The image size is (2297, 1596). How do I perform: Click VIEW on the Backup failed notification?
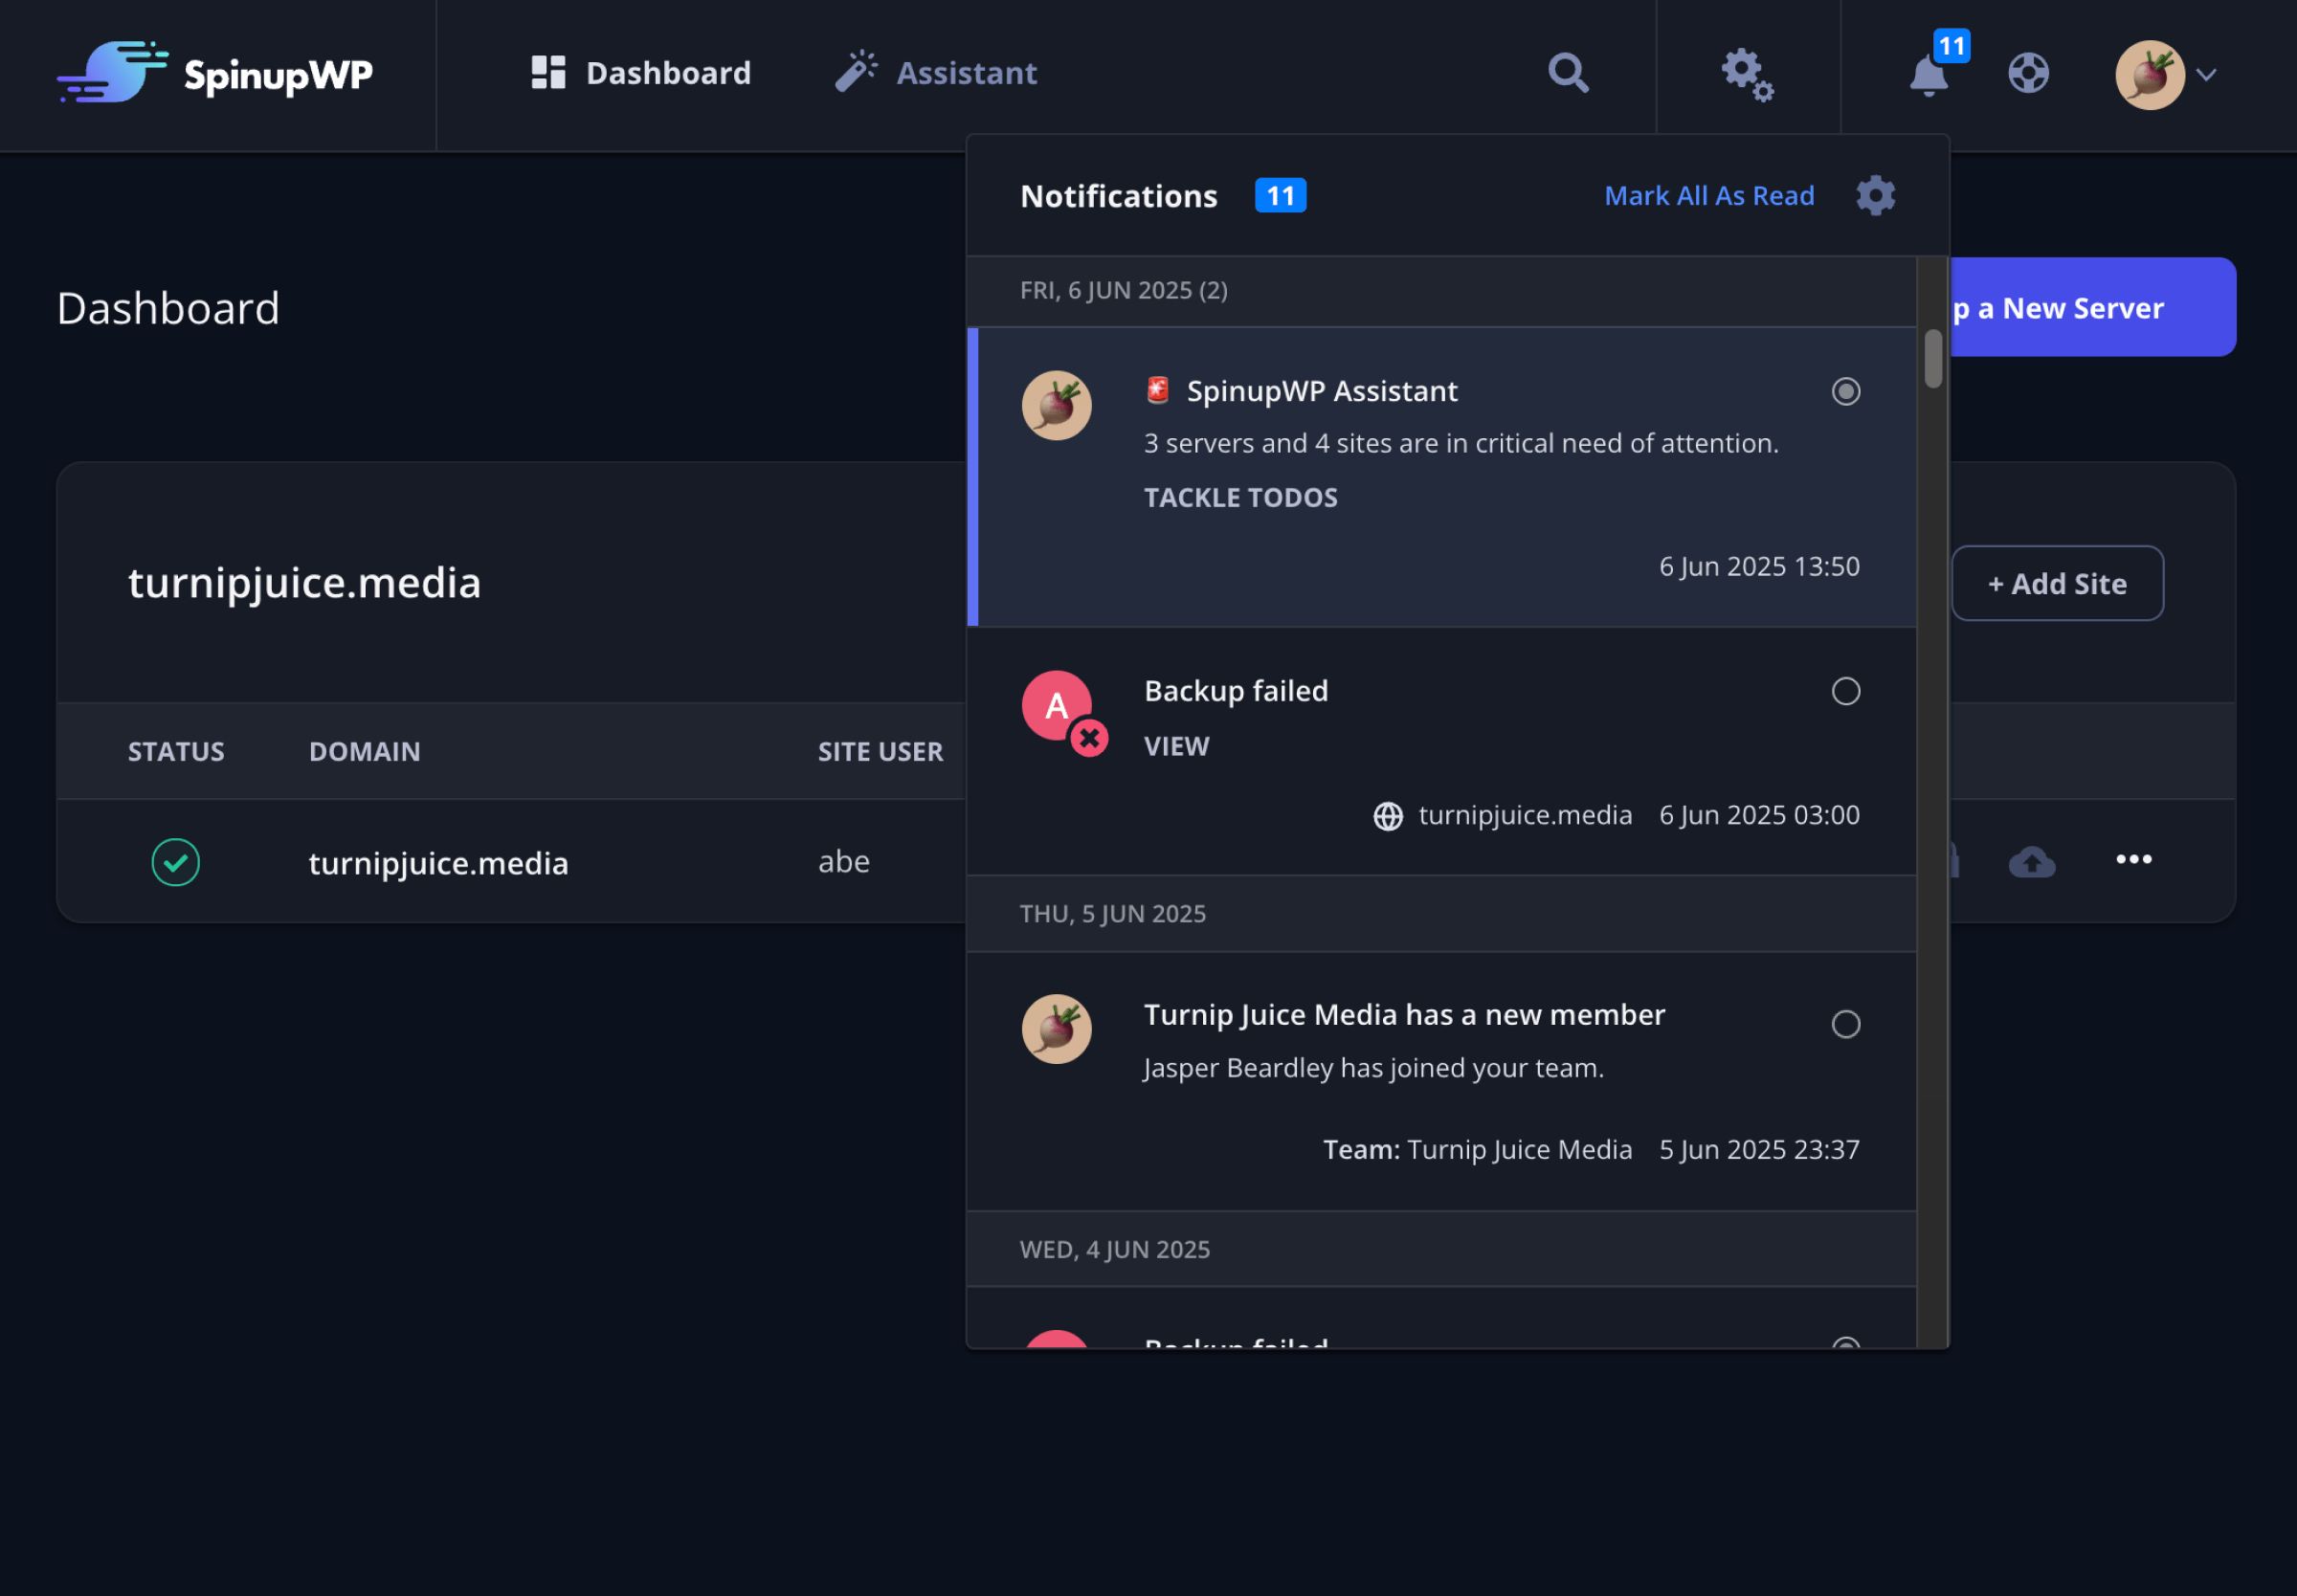pyautogui.click(x=1176, y=746)
